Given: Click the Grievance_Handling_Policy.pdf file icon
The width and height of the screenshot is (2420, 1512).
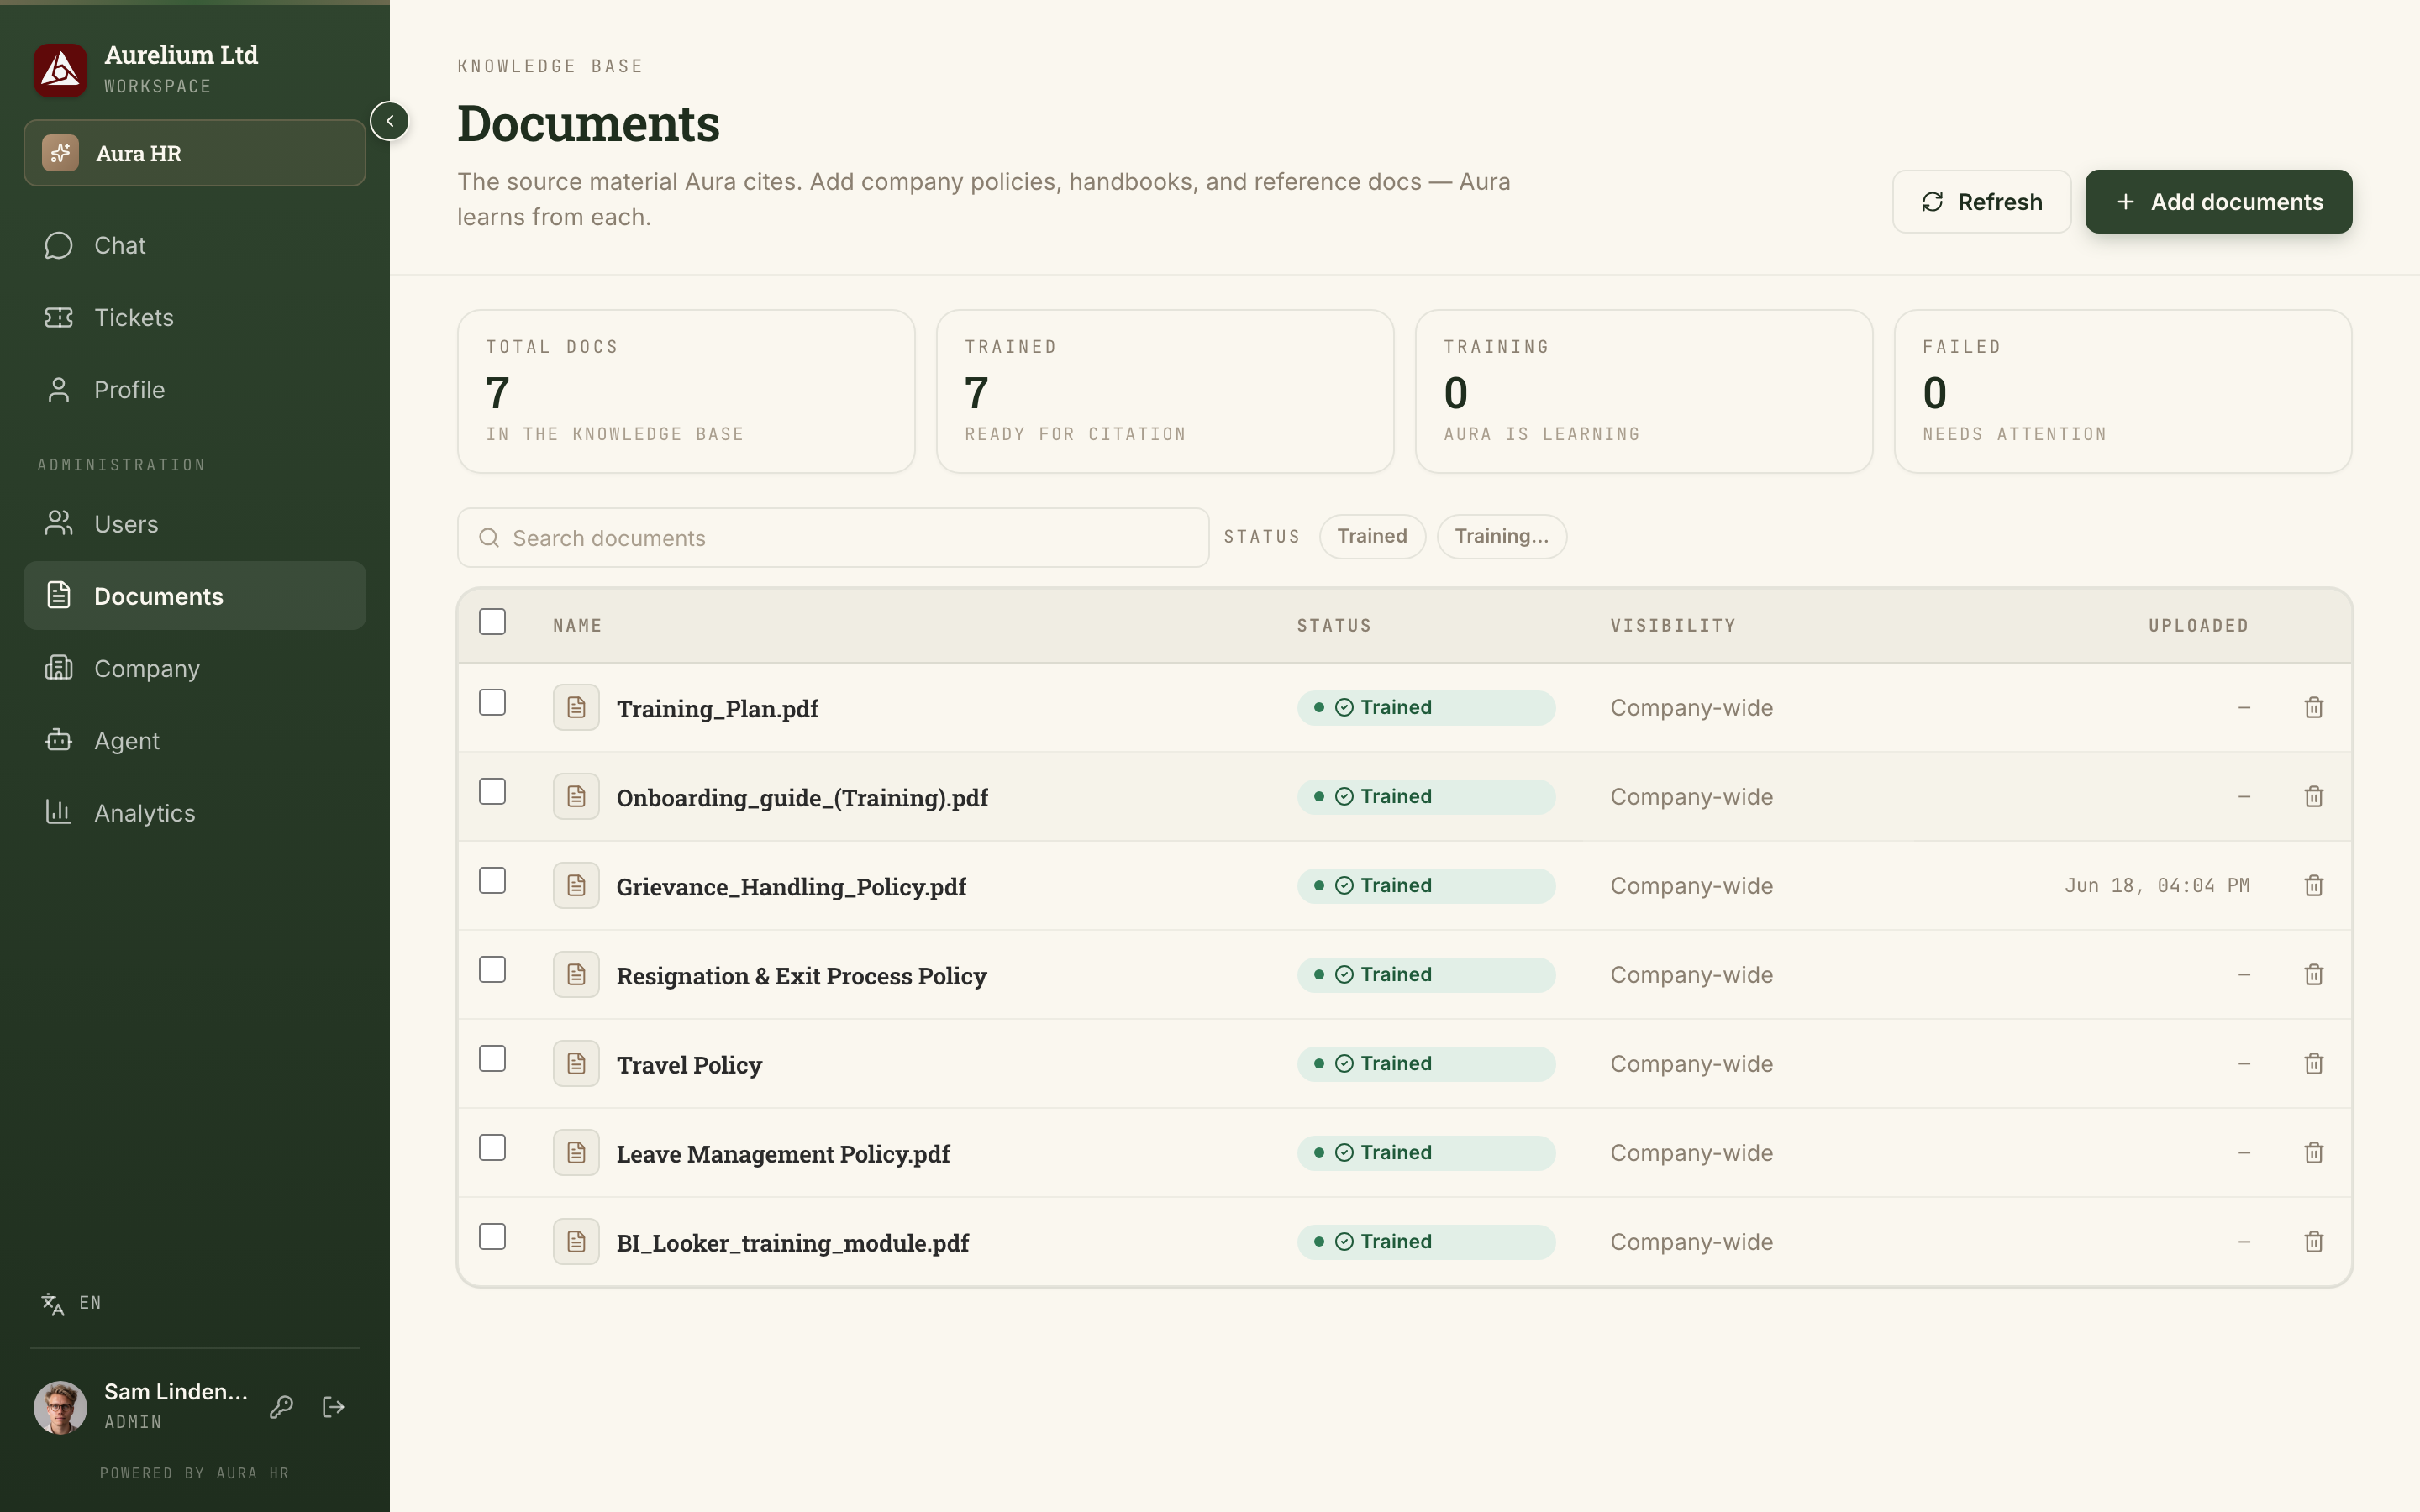Looking at the screenshot, I should pyautogui.click(x=576, y=886).
